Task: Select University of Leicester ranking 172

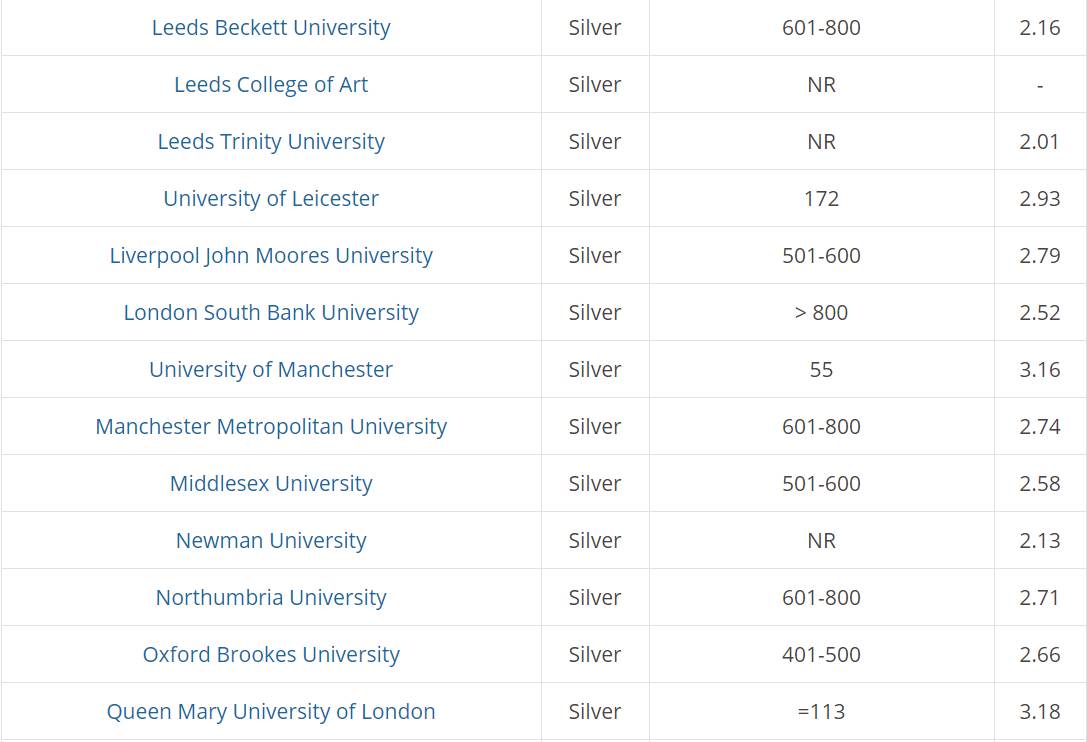Action: [821, 198]
